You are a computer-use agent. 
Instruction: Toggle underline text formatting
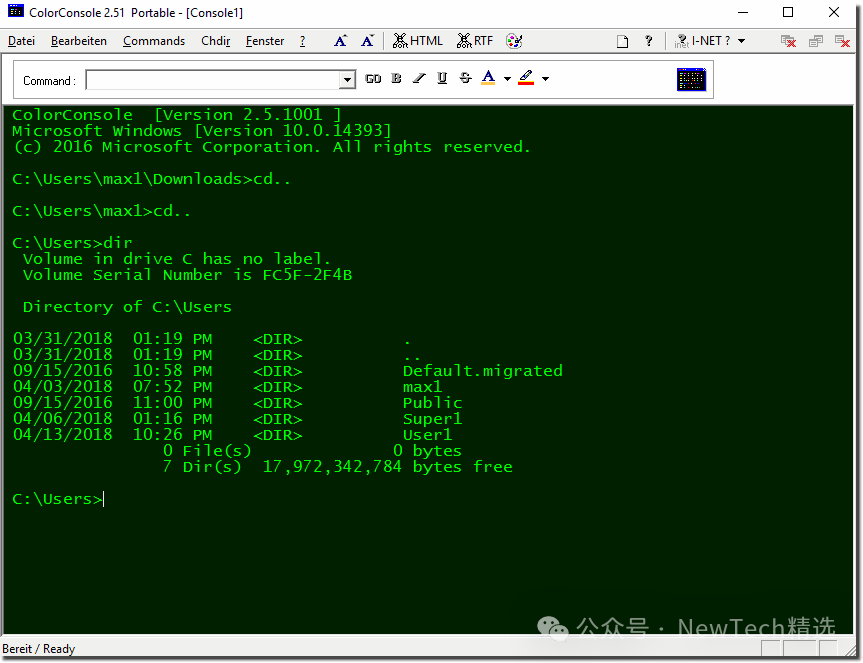point(442,78)
